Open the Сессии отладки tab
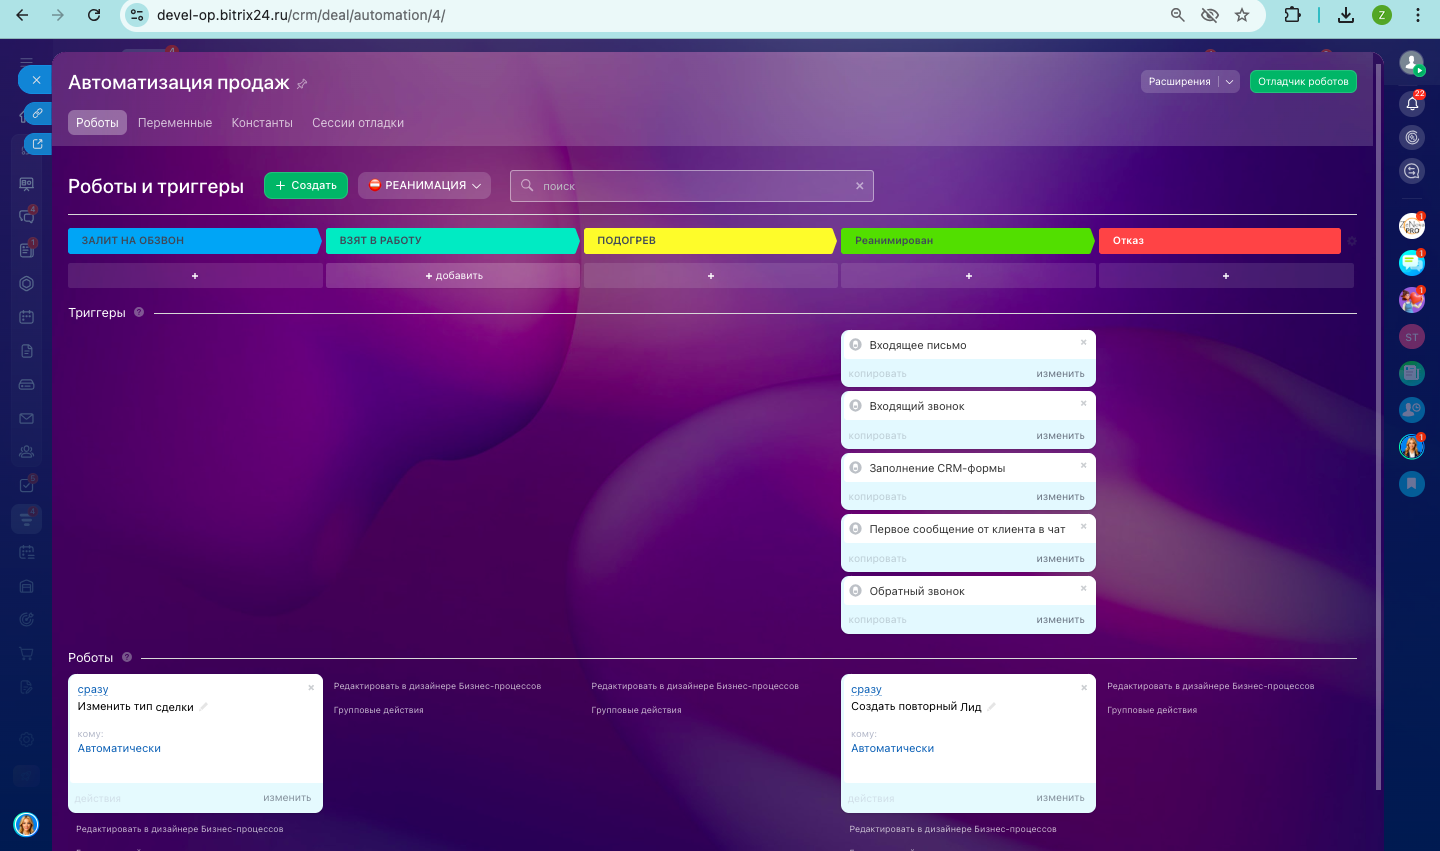The height and width of the screenshot is (851, 1440). tap(358, 123)
